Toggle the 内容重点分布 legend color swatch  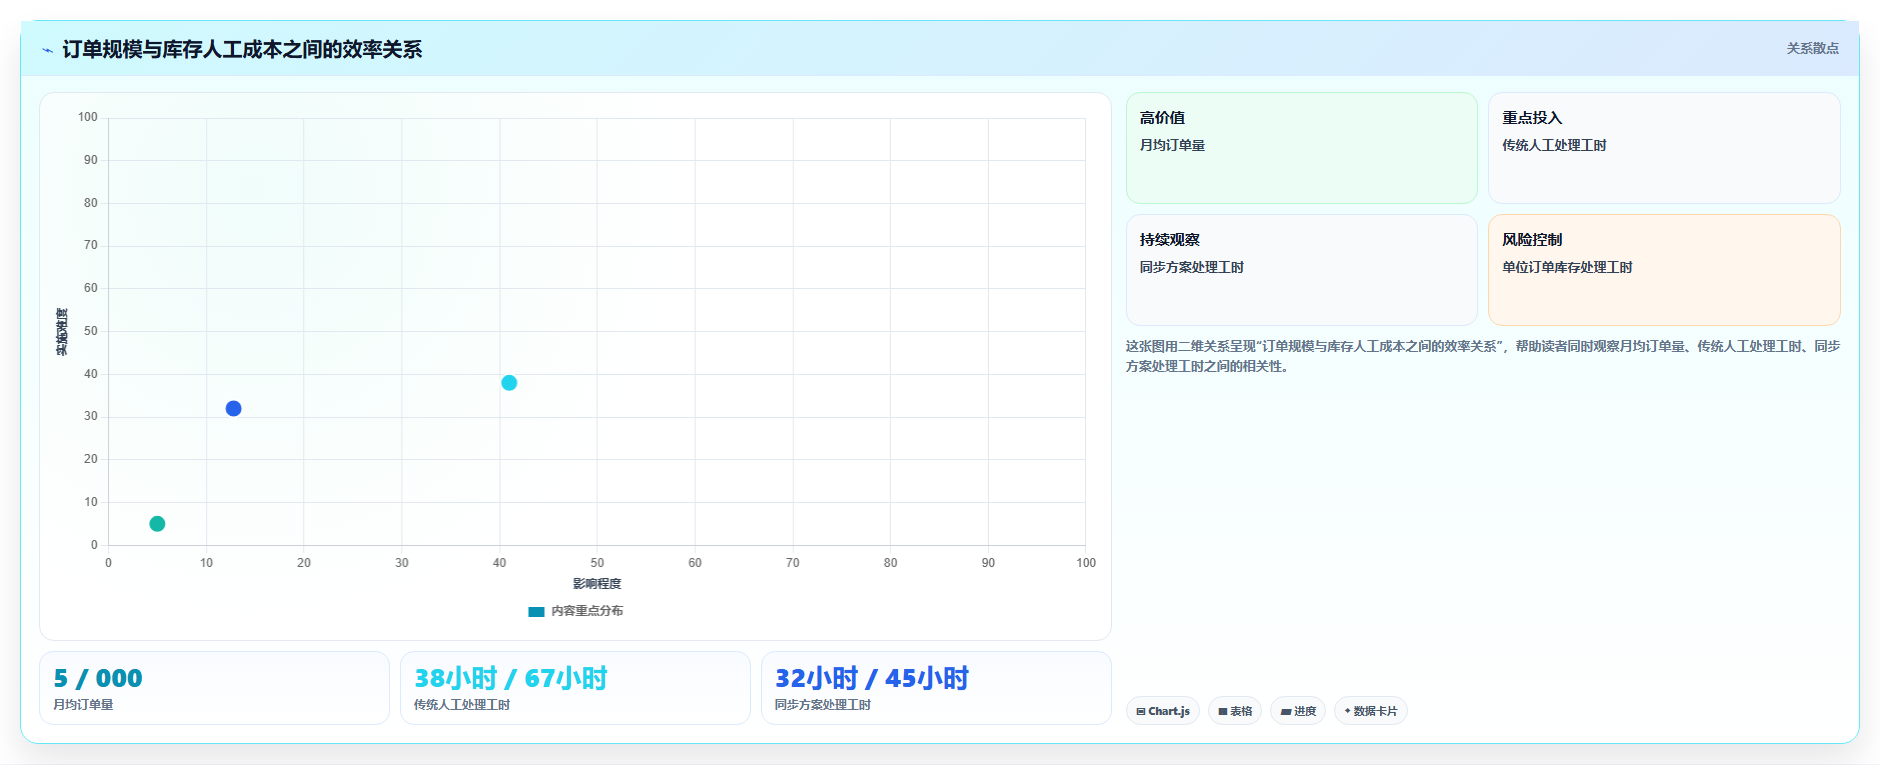(536, 611)
